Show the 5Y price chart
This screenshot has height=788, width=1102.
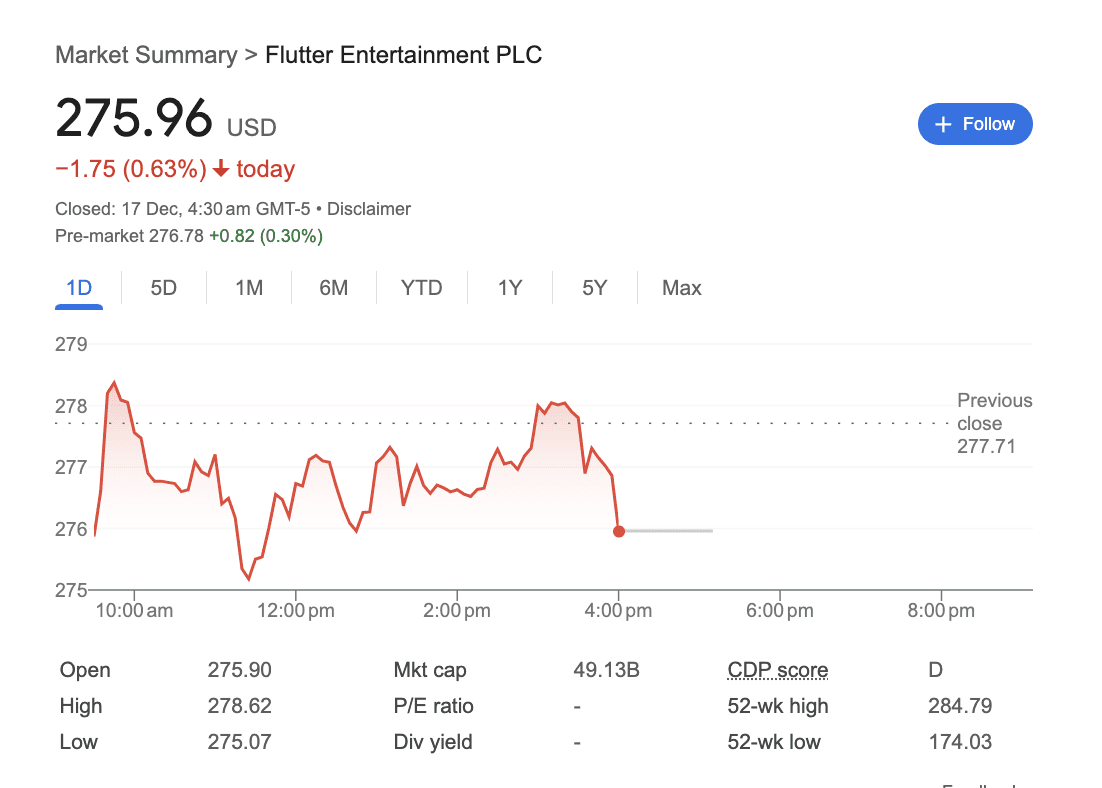pyautogui.click(x=595, y=288)
